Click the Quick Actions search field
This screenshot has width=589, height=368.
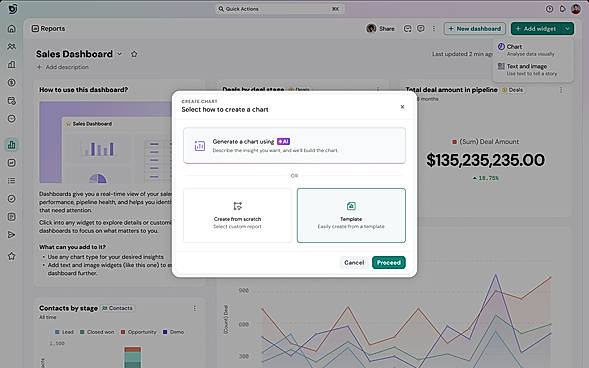(280, 9)
